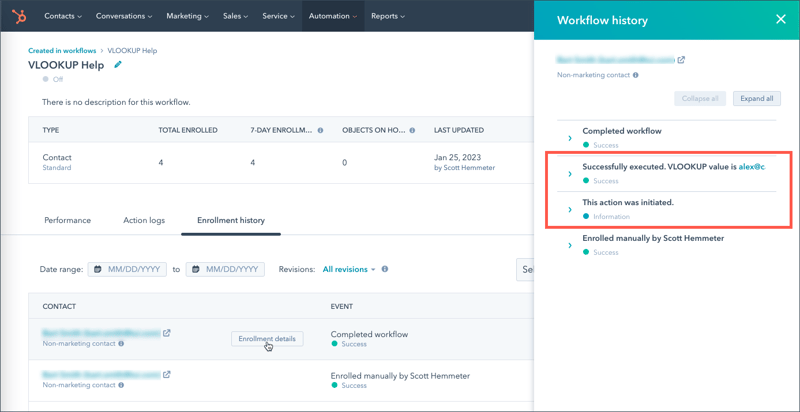Screen dimensions: 800x412
Task: Show info icon for second row Non-marketing contact
Action: [x=121, y=385]
